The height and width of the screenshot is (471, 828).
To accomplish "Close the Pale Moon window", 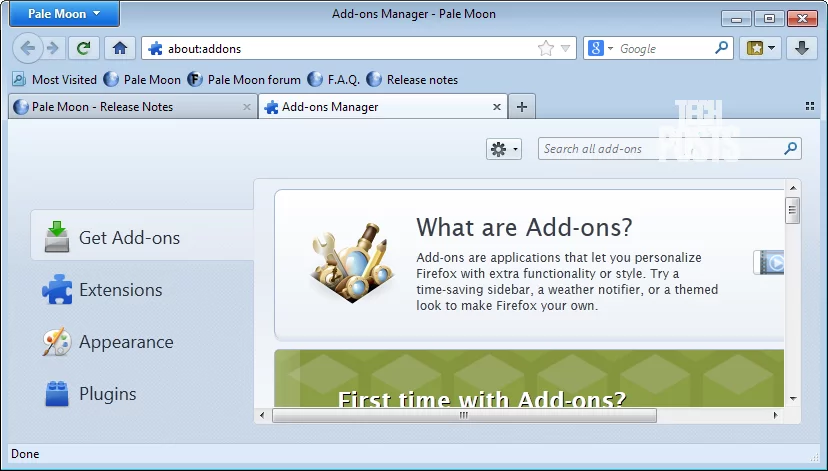I will 802,19.
